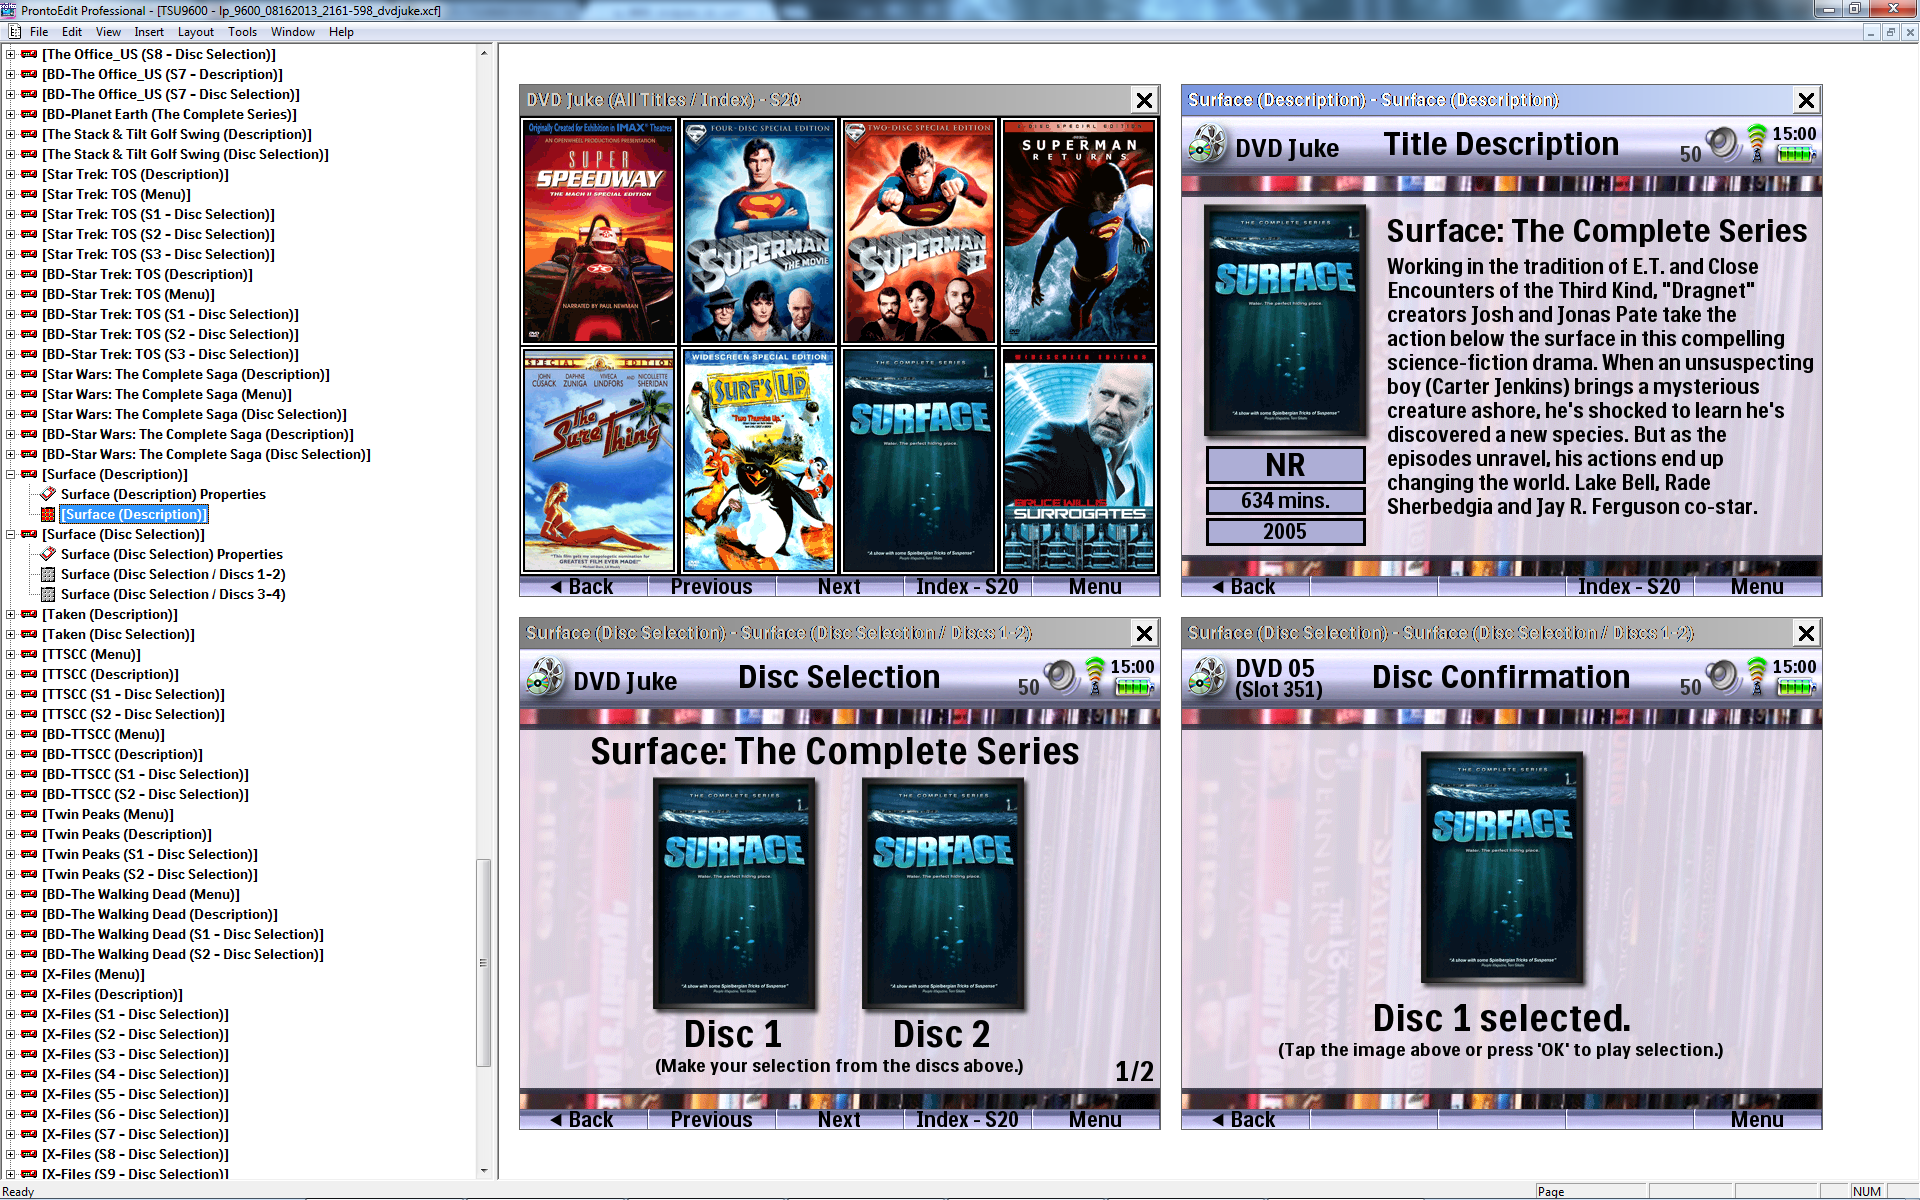The image size is (1920, 1200).
Task: Open the Layout menu
Action: (196, 32)
